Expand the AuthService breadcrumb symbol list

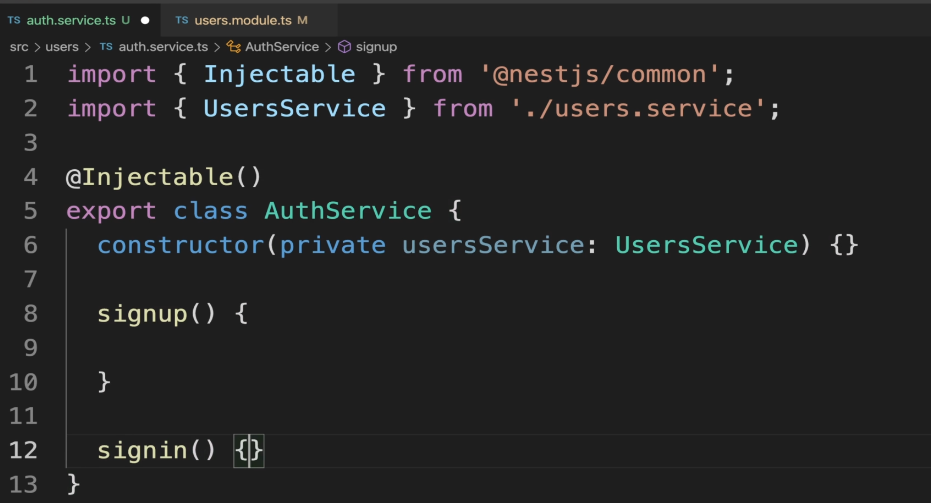click(x=282, y=47)
